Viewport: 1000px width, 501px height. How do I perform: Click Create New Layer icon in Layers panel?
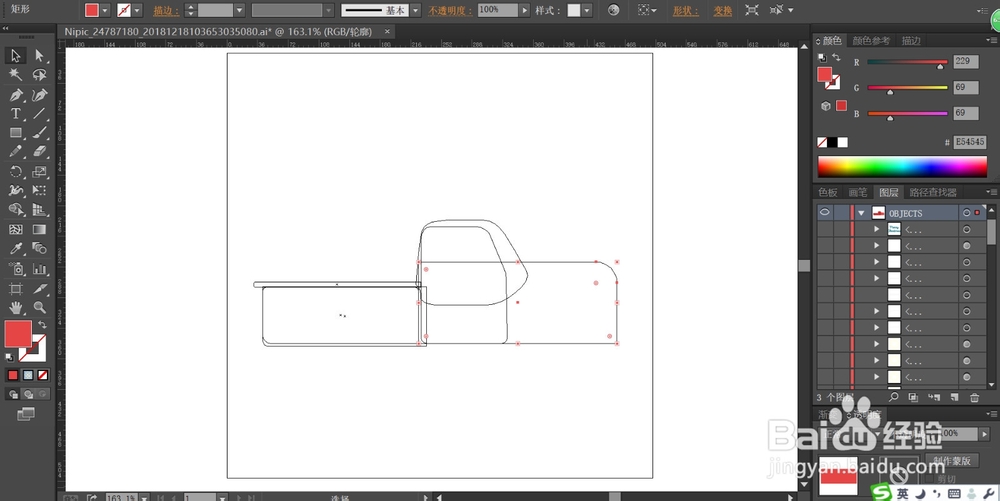pos(954,398)
